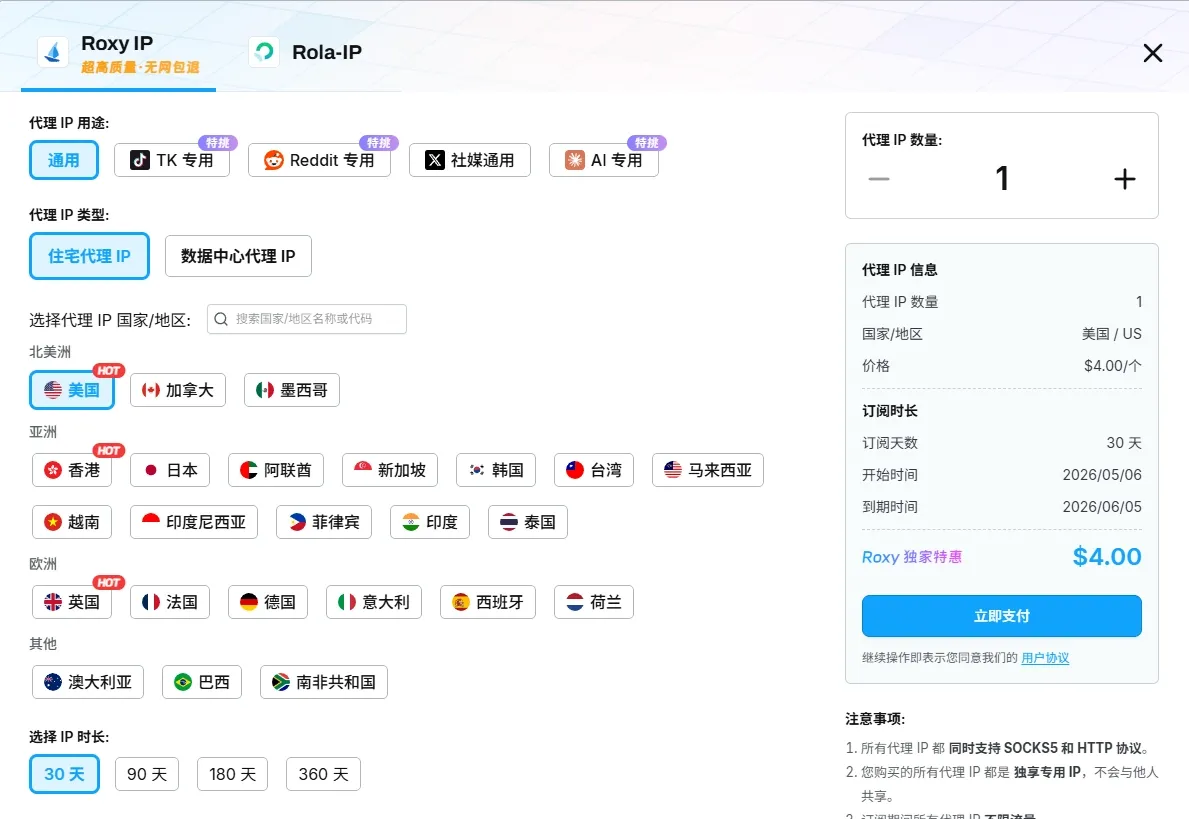The width and height of the screenshot is (1189, 819).
Task: Select 法国 country flag option
Action: [170, 602]
